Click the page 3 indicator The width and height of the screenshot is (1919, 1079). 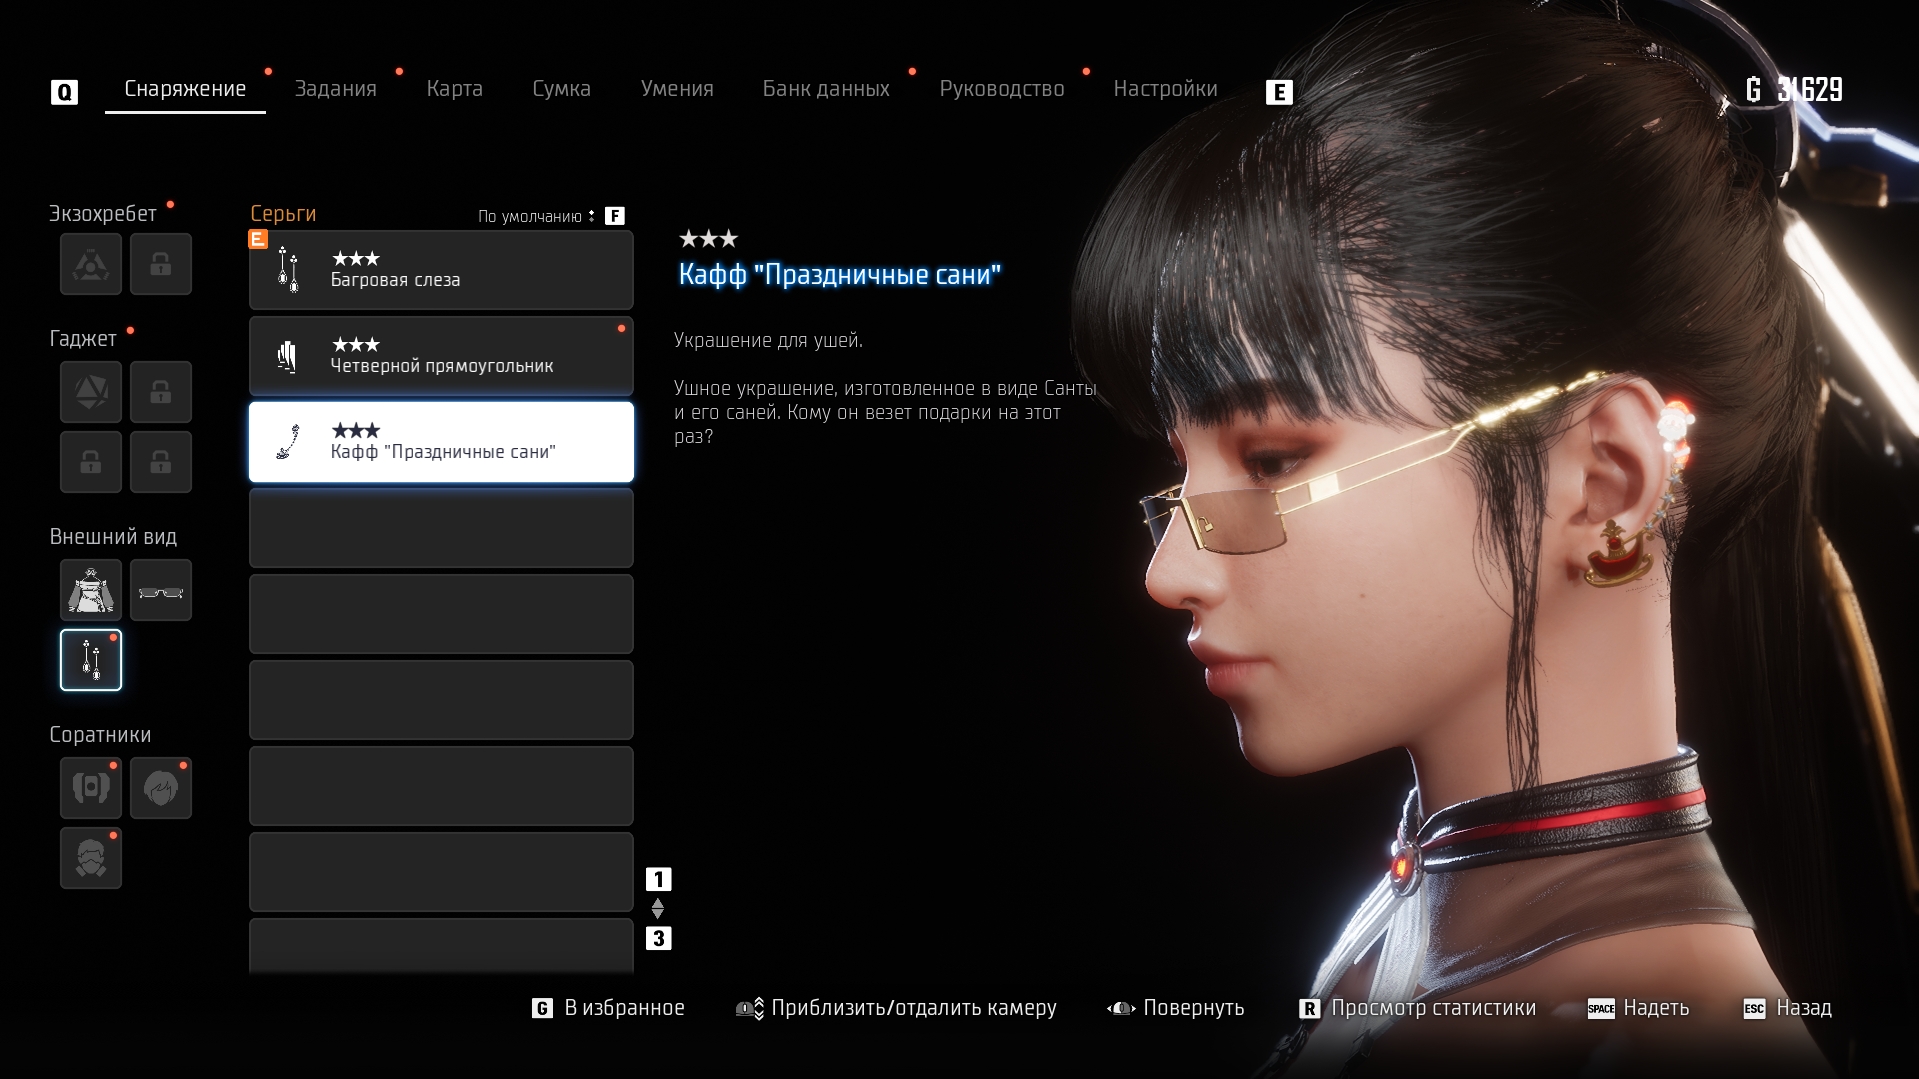click(x=658, y=939)
